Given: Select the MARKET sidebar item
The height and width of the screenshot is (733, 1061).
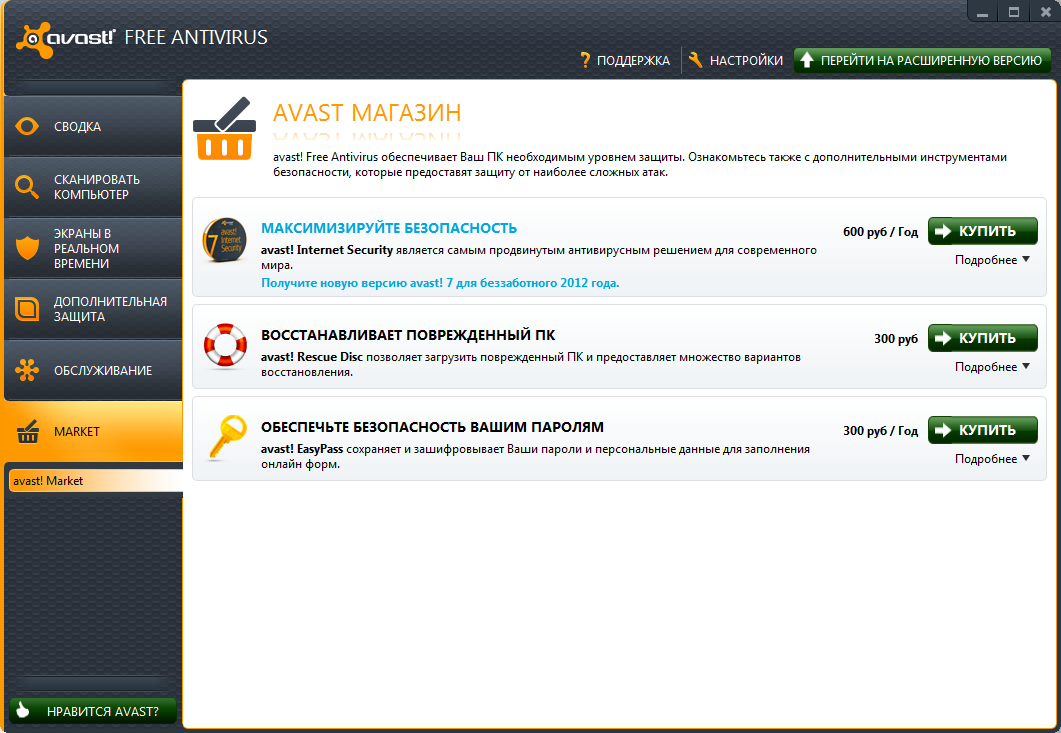Looking at the screenshot, I should pyautogui.click(x=93, y=431).
